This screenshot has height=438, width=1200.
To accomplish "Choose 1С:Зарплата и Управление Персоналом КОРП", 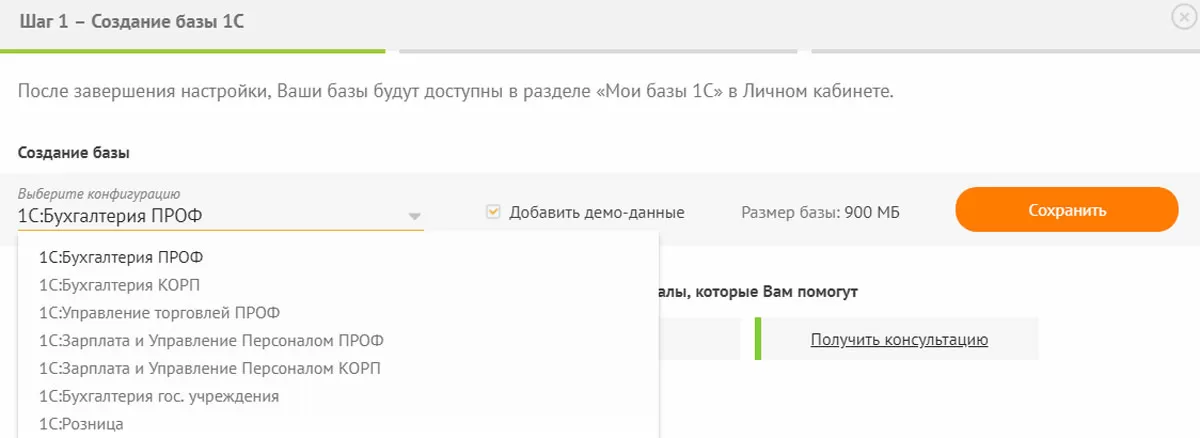I will pos(210,368).
